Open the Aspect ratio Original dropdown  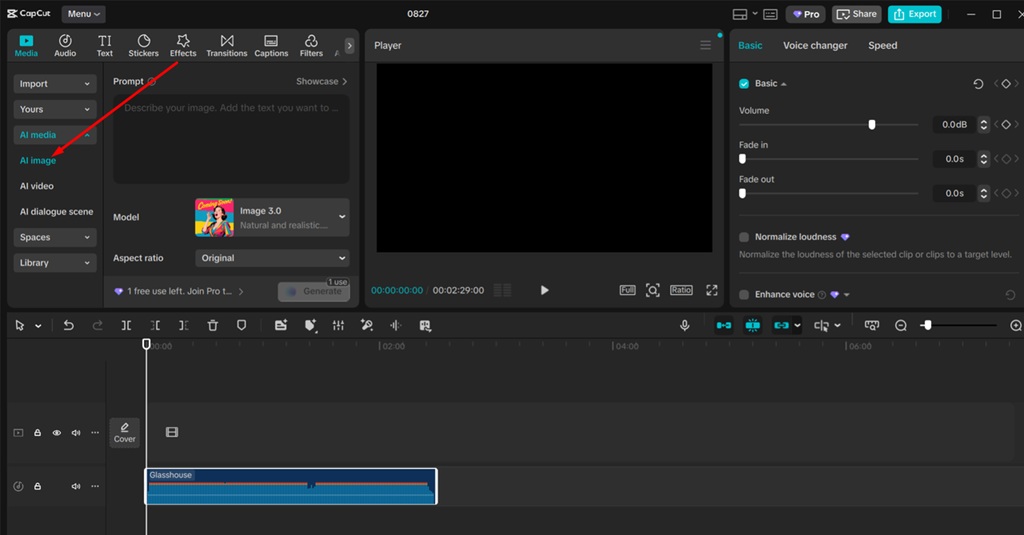click(x=272, y=258)
